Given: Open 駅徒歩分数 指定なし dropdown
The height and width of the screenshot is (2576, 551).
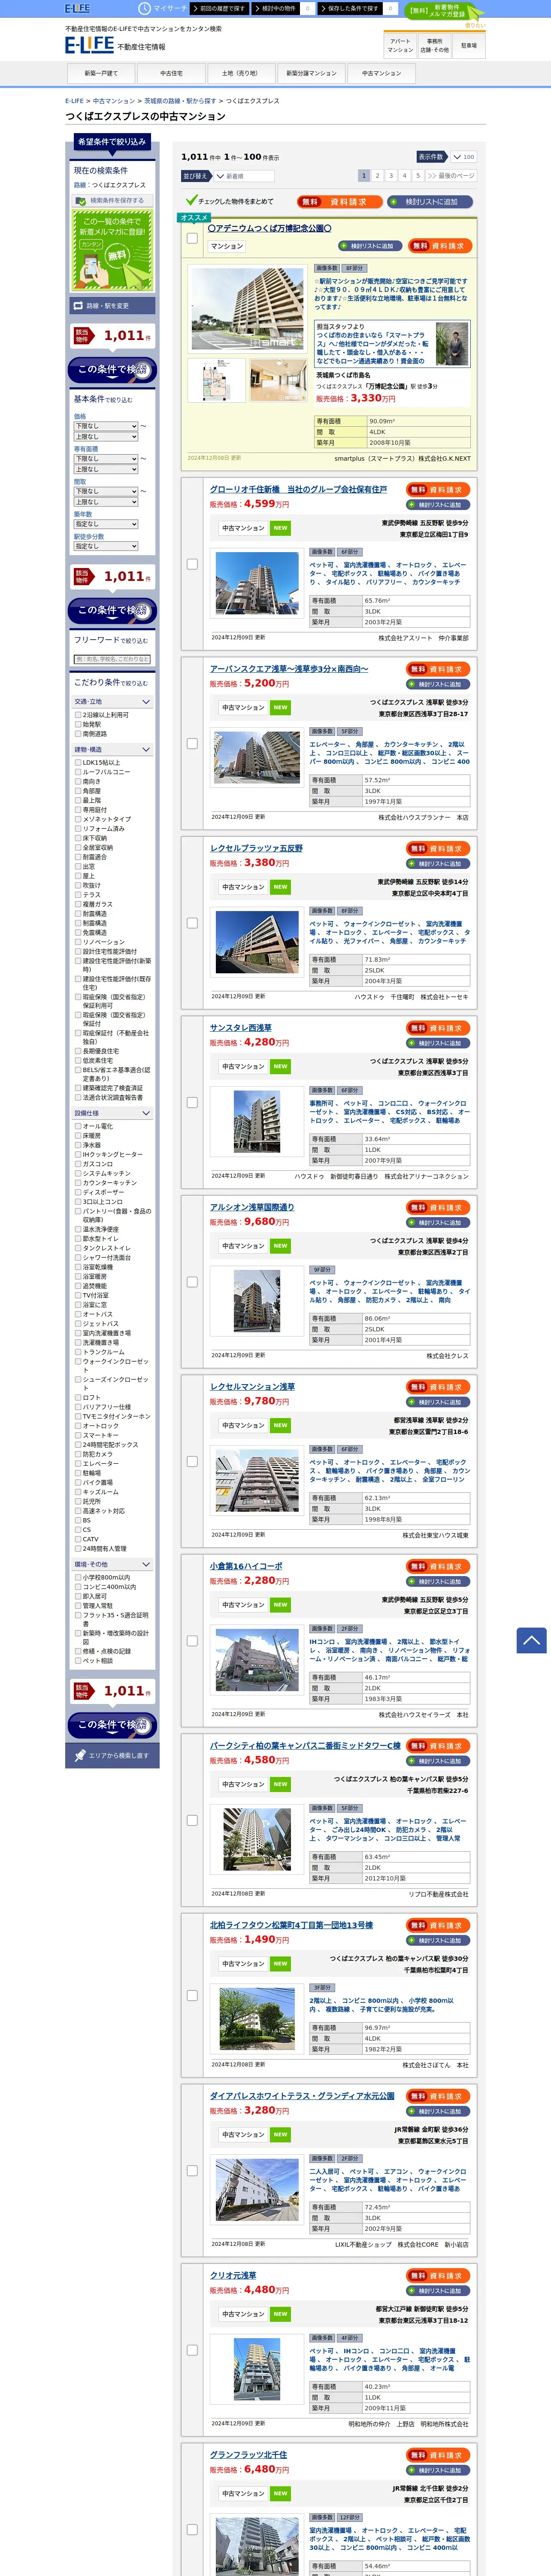Looking at the screenshot, I should point(105,546).
